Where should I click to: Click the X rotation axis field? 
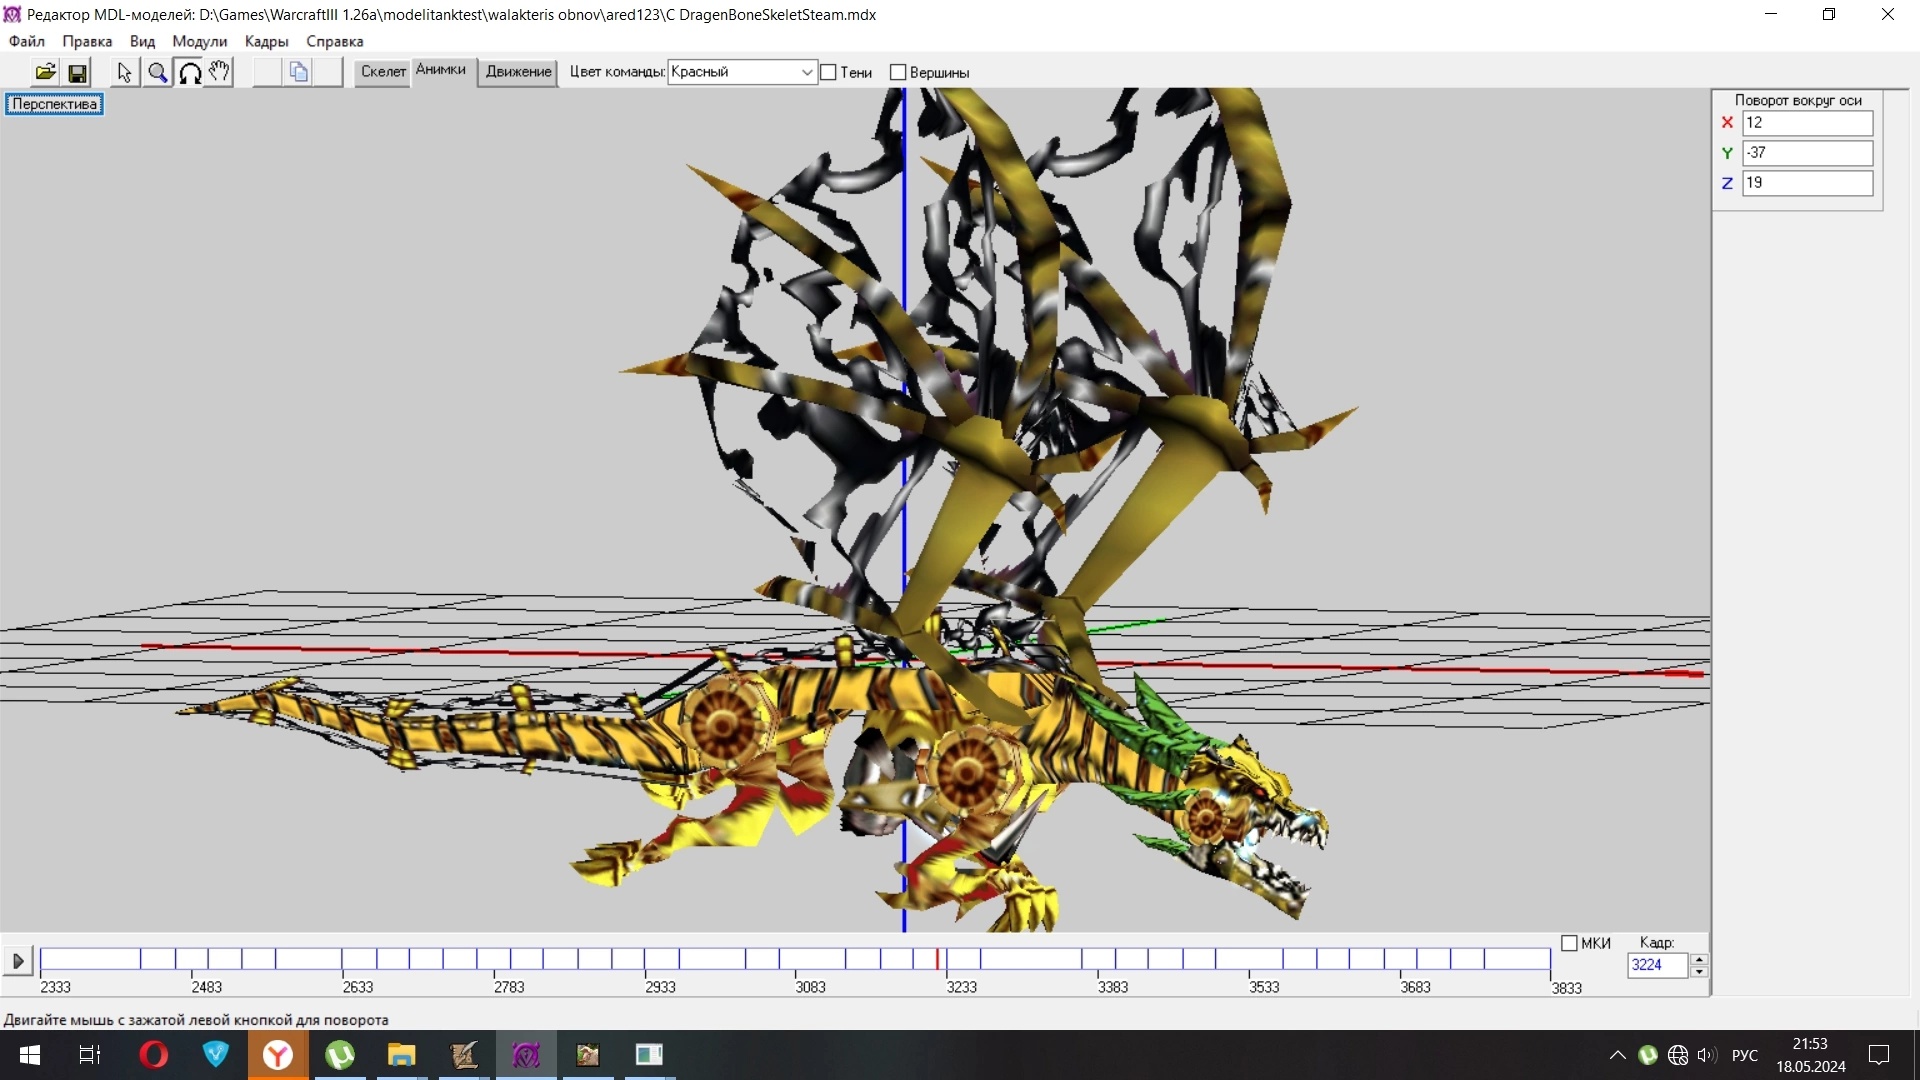[1806, 123]
